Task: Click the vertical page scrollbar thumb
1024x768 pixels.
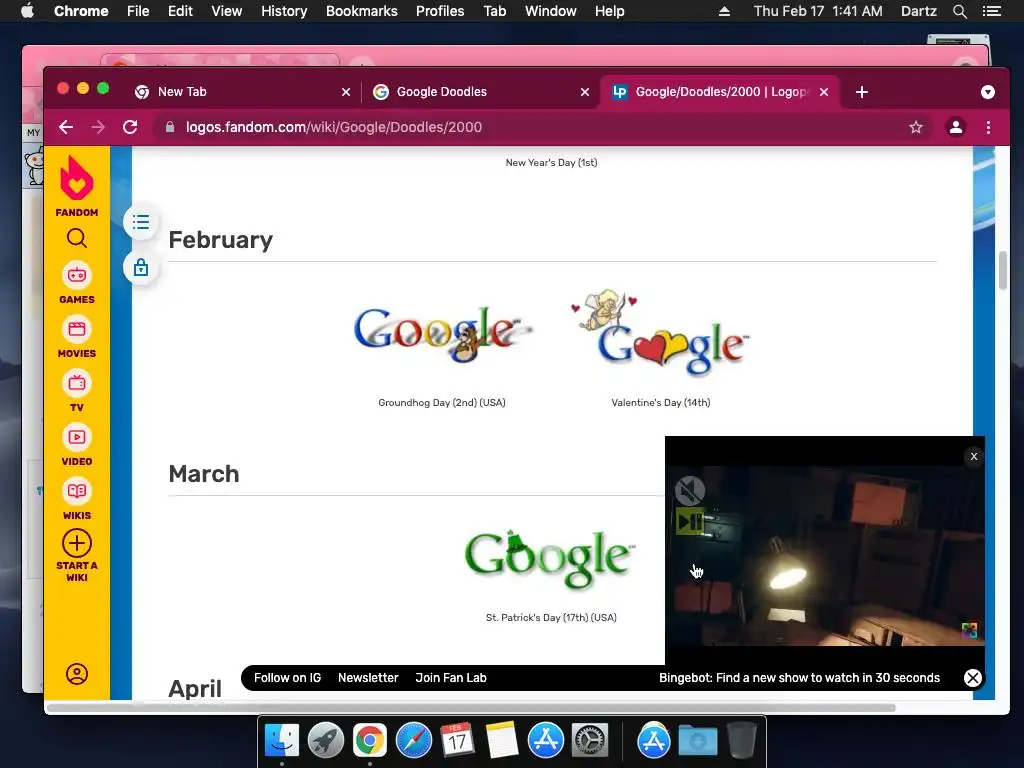Action: click(1003, 270)
